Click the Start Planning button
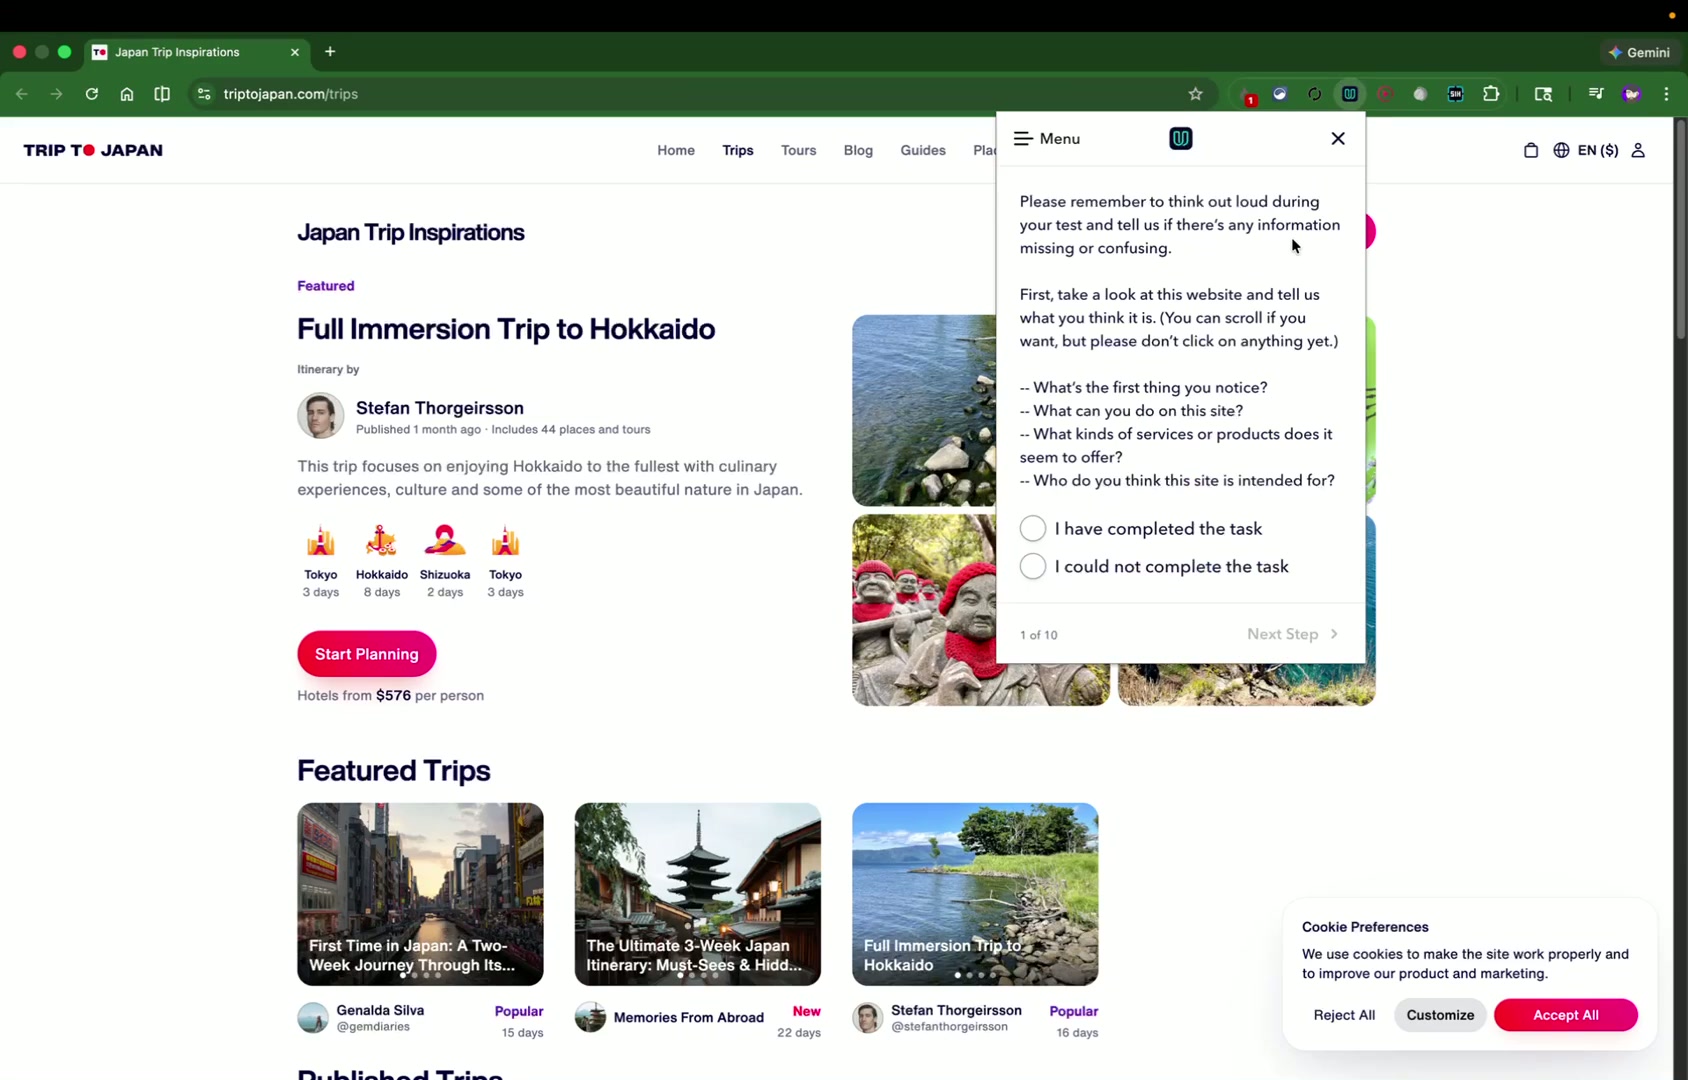 pyautogui.click(x=366, y=653)
